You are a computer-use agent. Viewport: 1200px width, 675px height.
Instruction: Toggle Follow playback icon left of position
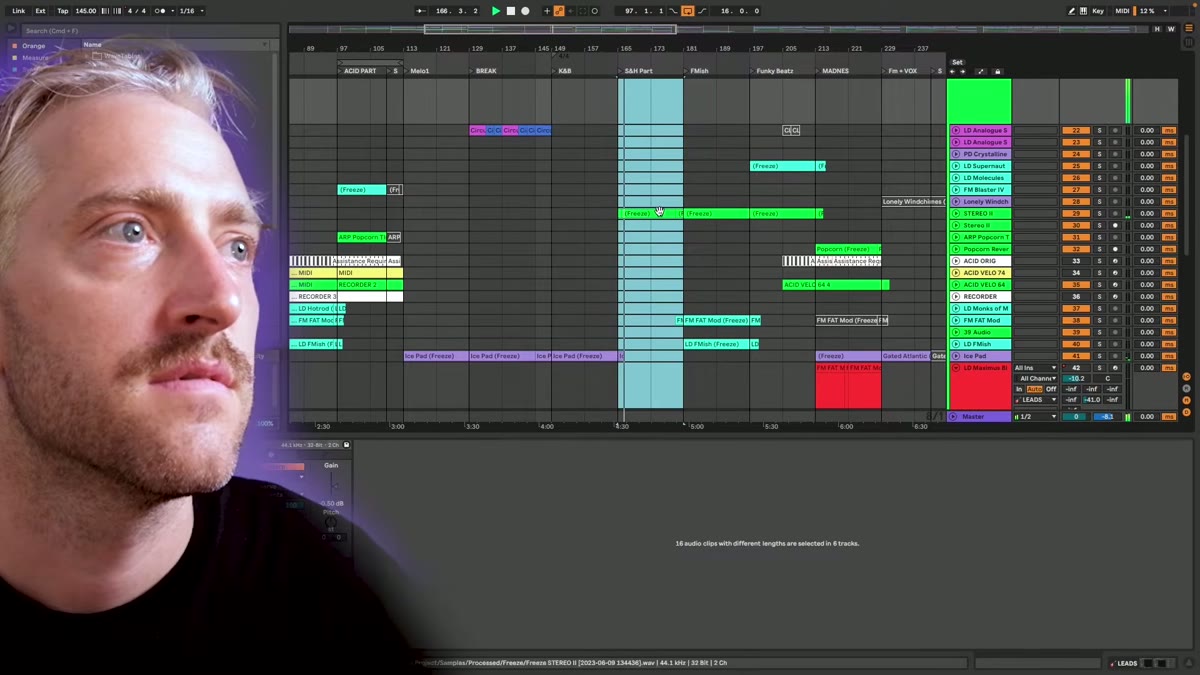[421, 11]
